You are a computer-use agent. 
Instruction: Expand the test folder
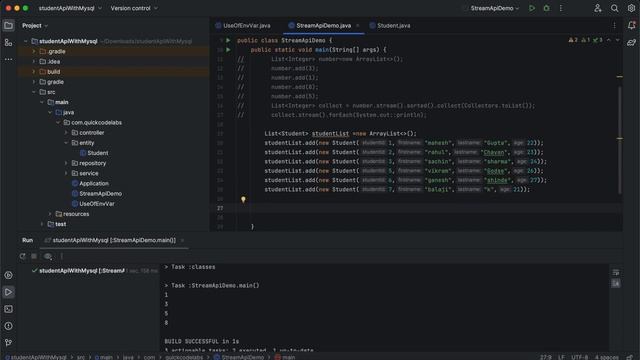[x=42, y=224]
